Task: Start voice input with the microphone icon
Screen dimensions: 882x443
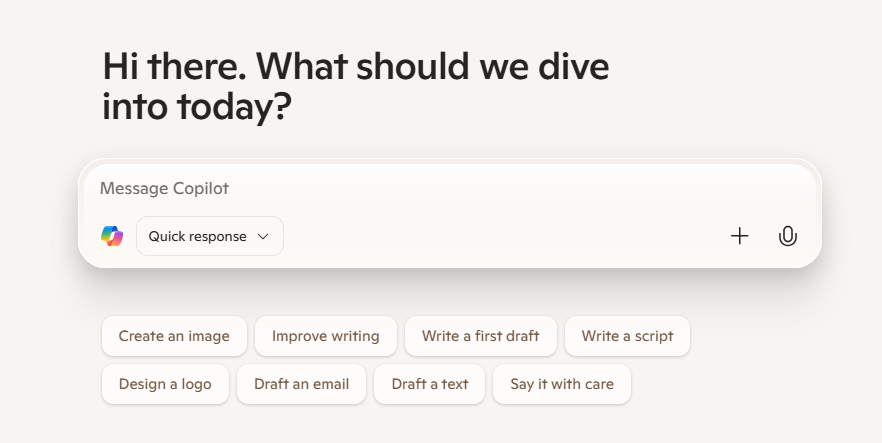Action: click(x=788, y=236)
